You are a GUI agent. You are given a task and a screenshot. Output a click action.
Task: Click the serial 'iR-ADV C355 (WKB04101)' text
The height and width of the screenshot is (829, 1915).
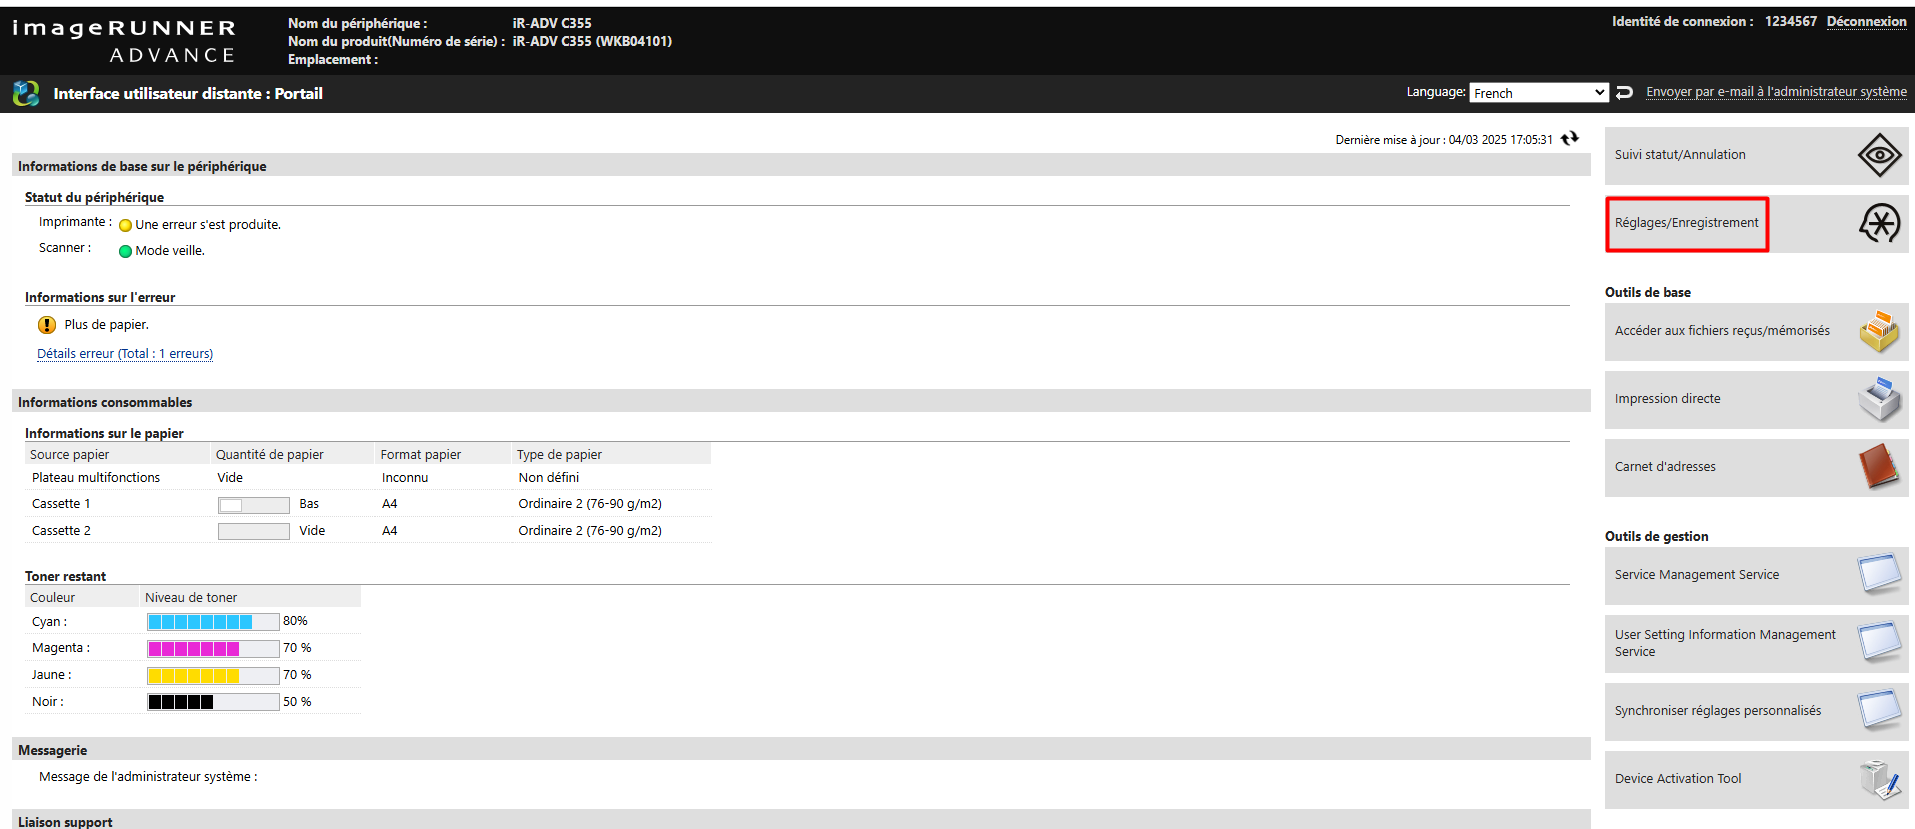coord(592,41)
